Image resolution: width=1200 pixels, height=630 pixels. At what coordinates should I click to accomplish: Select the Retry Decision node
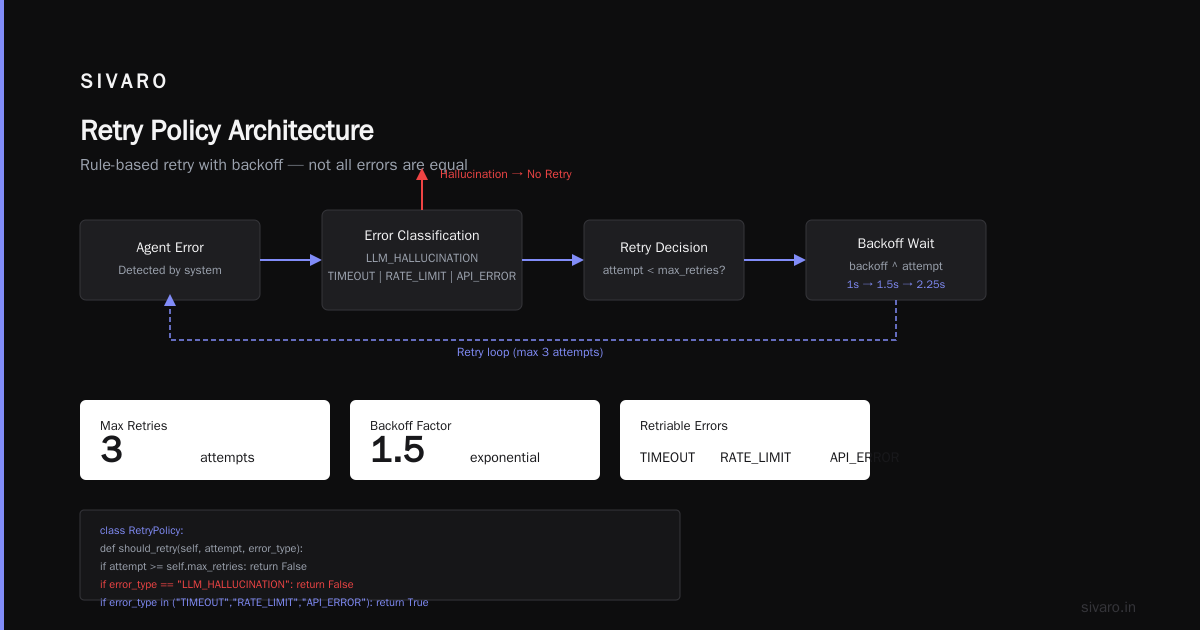click(x=664, y=260)
